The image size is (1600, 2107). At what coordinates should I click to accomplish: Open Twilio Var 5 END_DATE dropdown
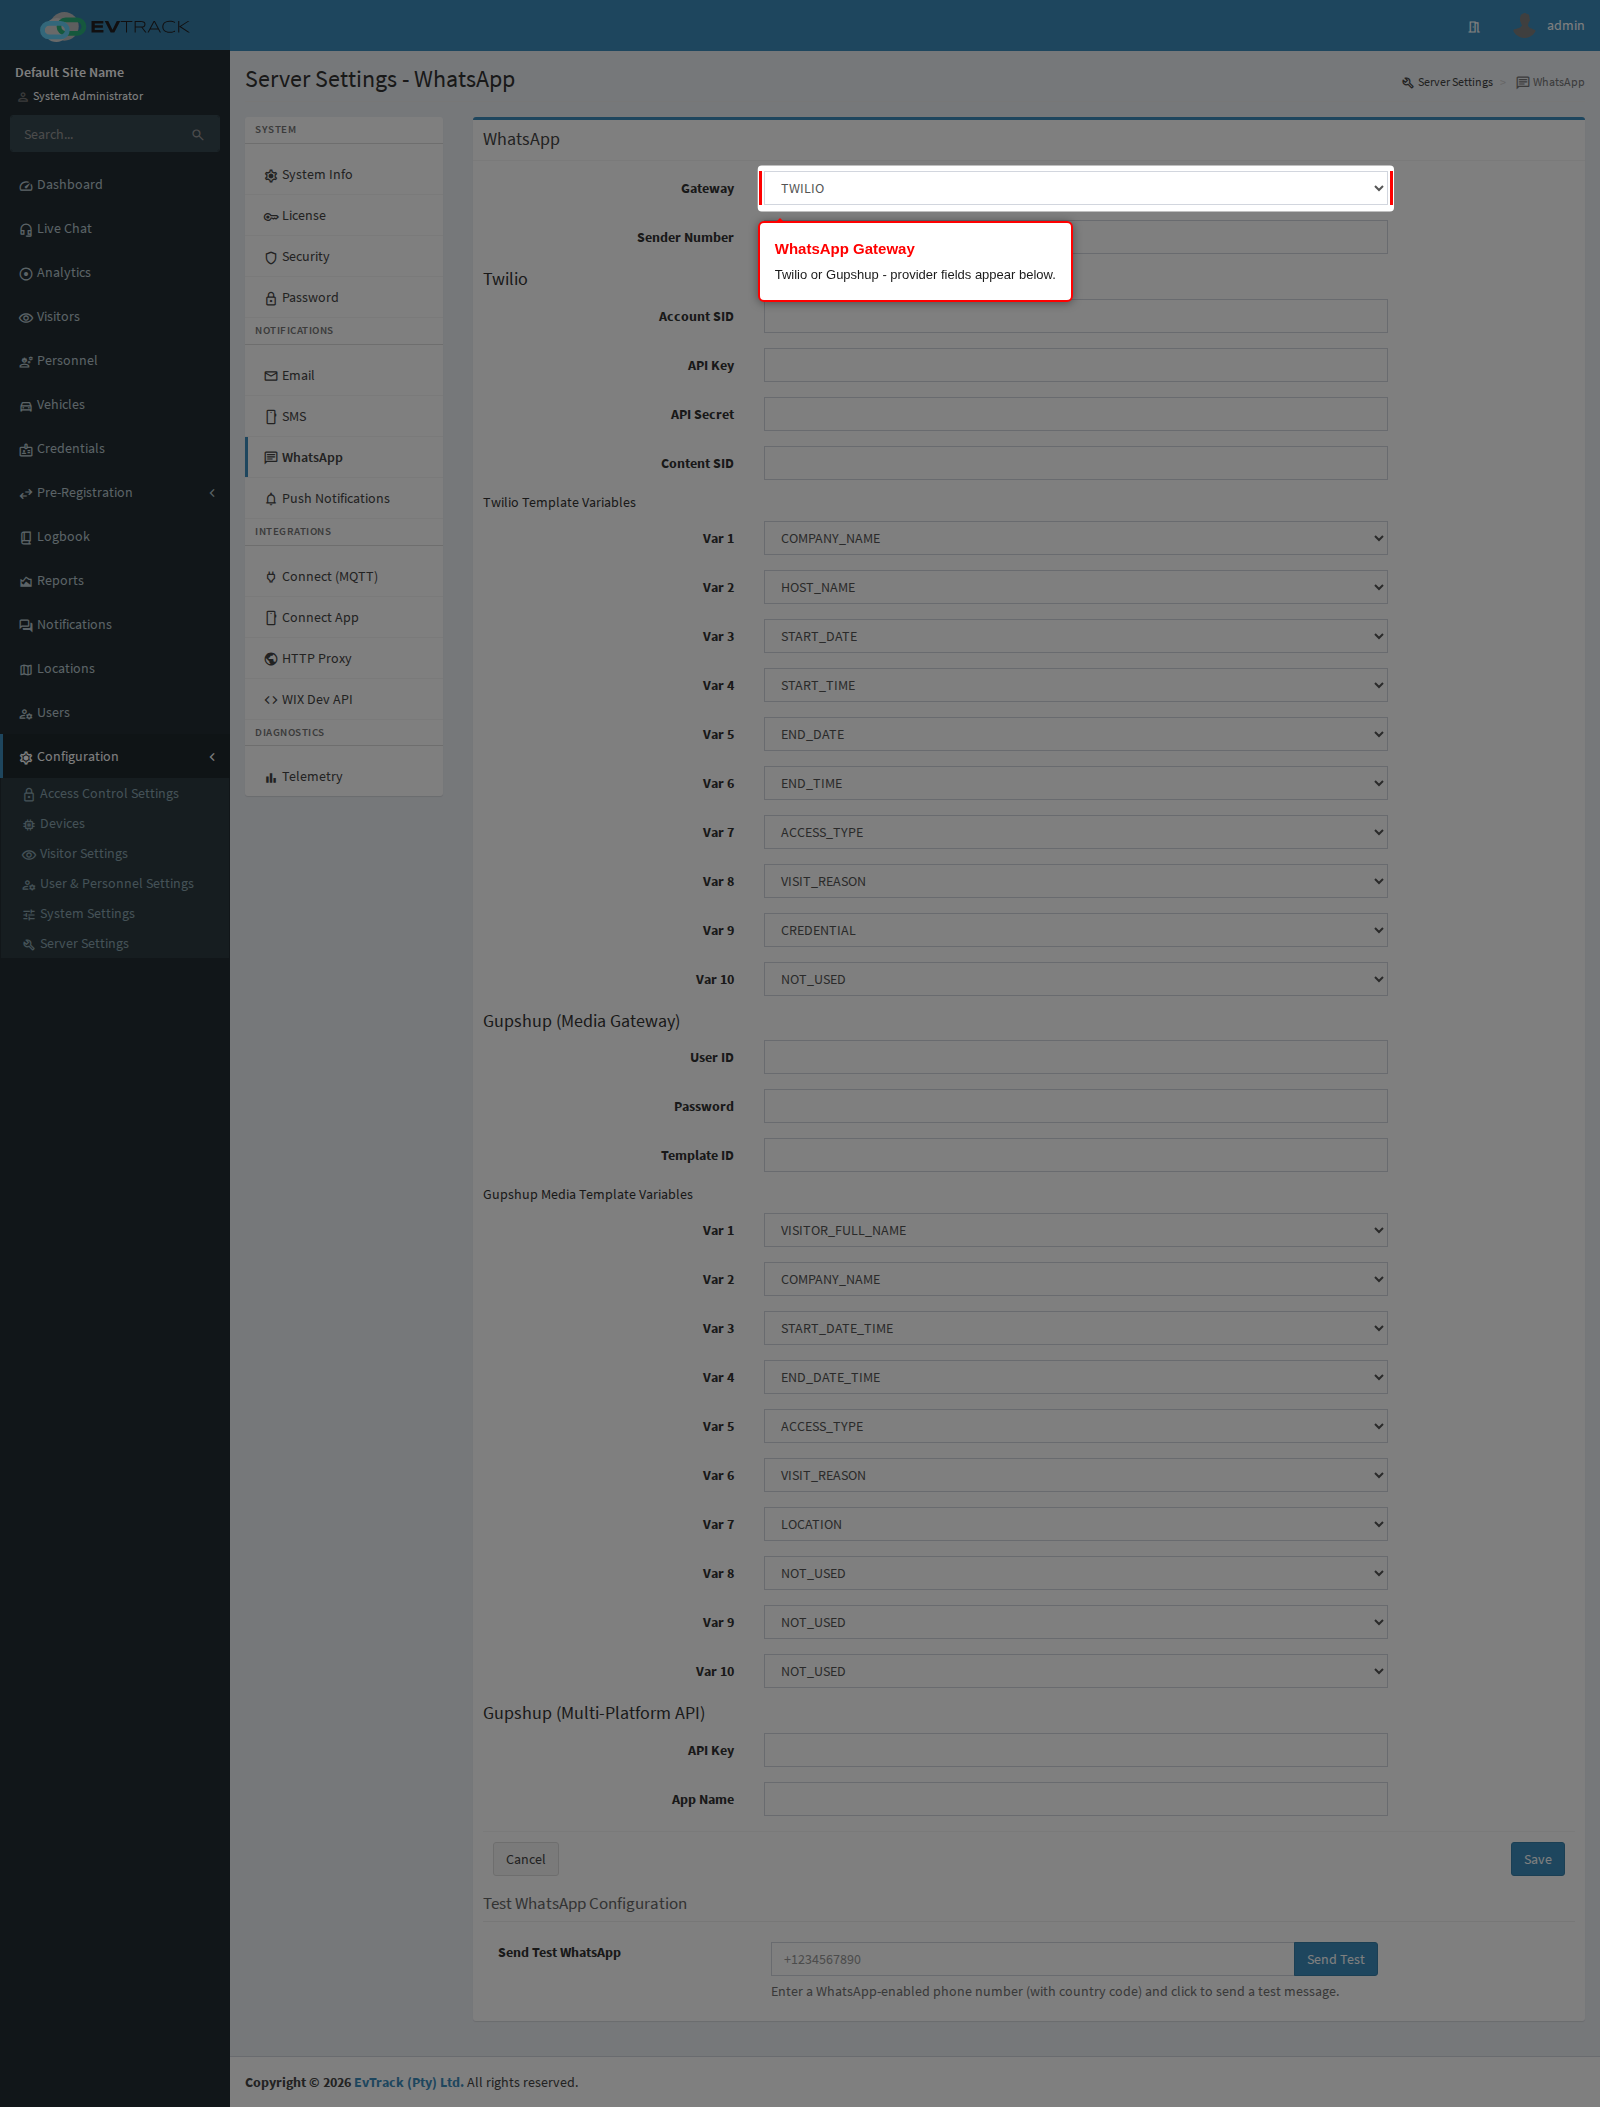[x=1076, y=734]
